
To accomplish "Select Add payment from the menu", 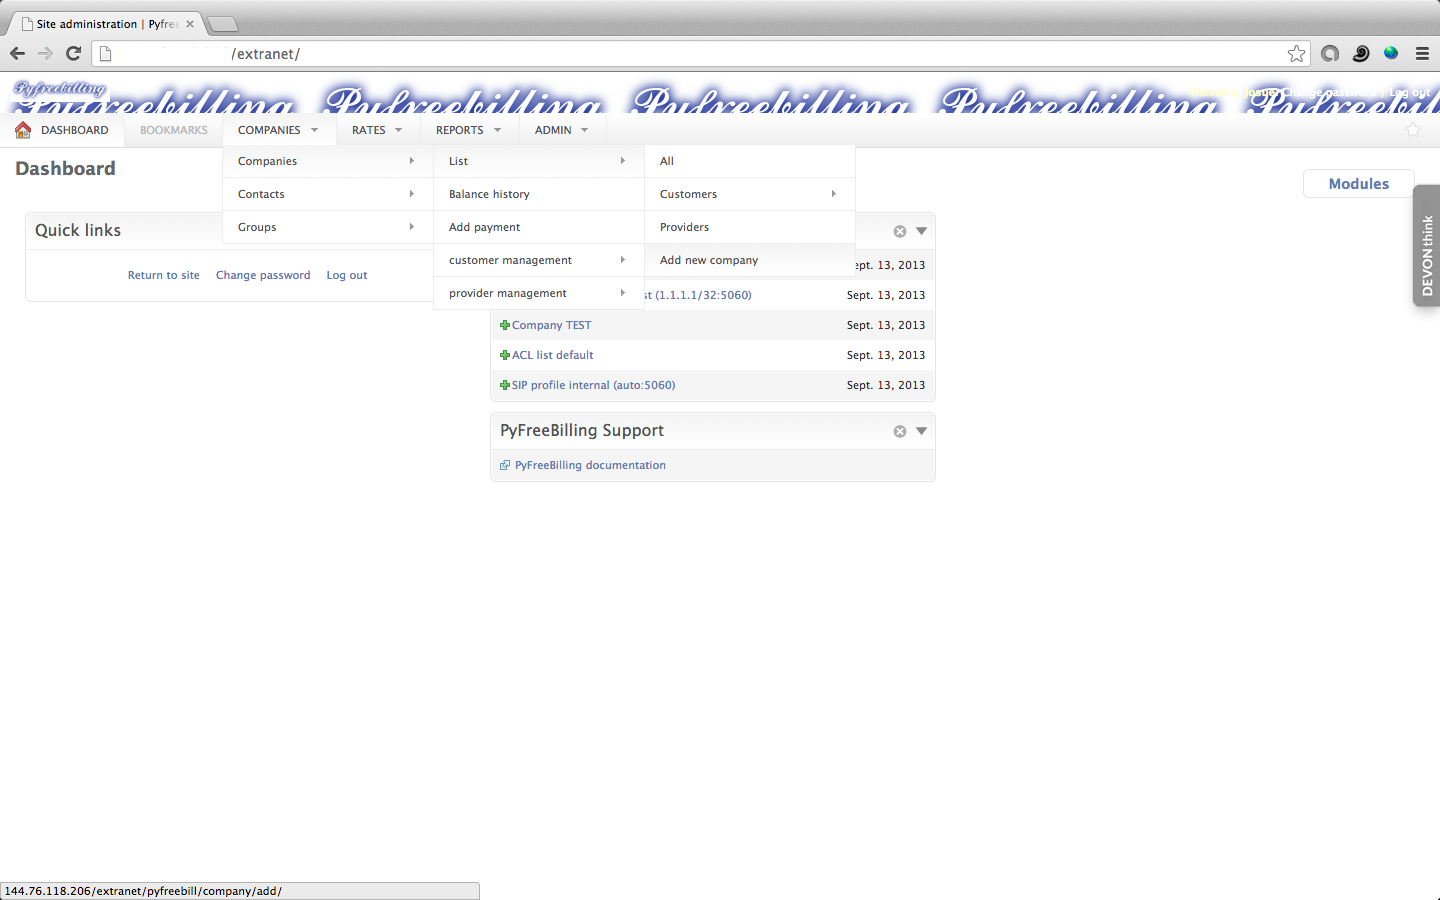I will (538, 227).
